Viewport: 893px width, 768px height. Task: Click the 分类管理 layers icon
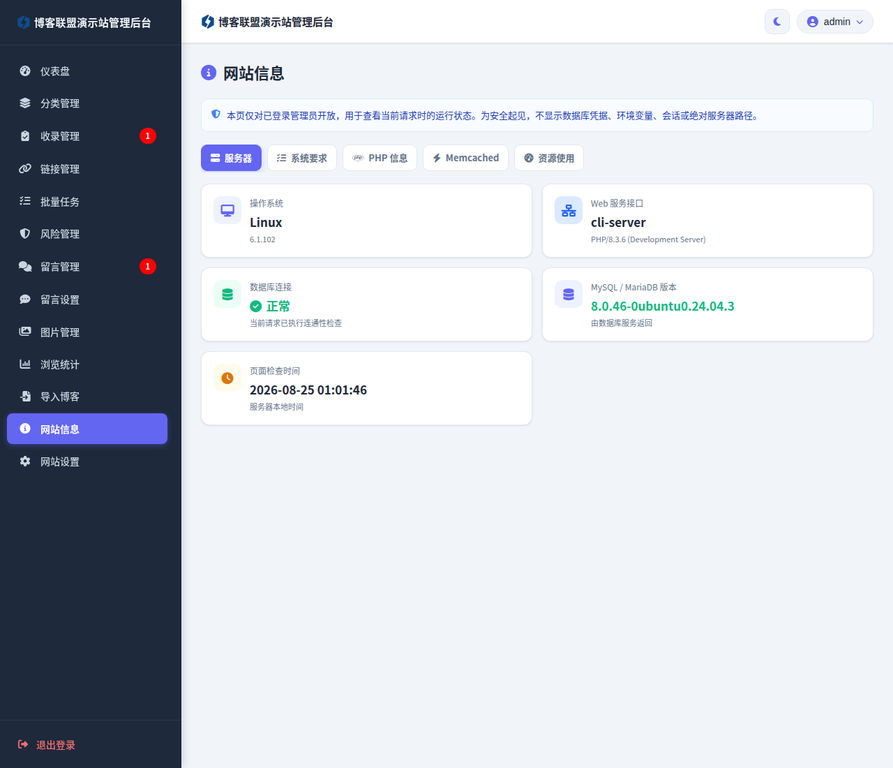point(24,103)
